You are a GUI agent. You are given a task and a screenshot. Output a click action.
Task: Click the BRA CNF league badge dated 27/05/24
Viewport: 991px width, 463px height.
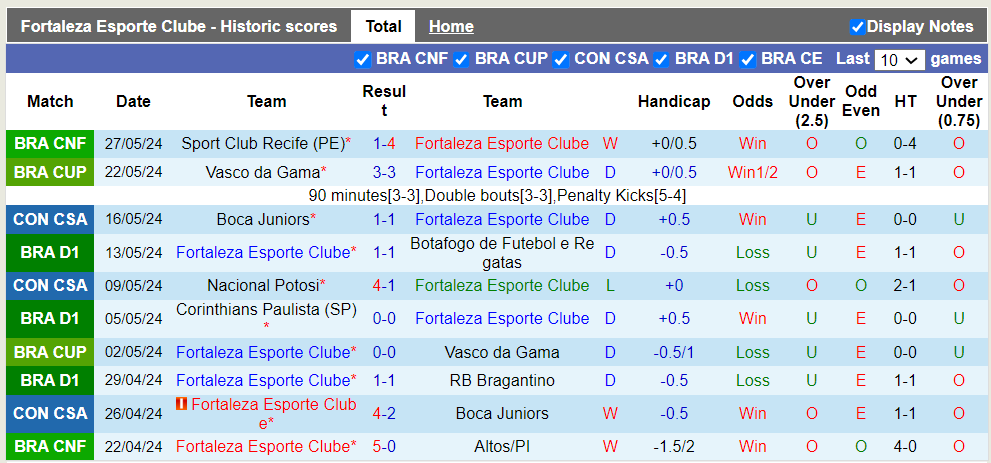[50, 143]
